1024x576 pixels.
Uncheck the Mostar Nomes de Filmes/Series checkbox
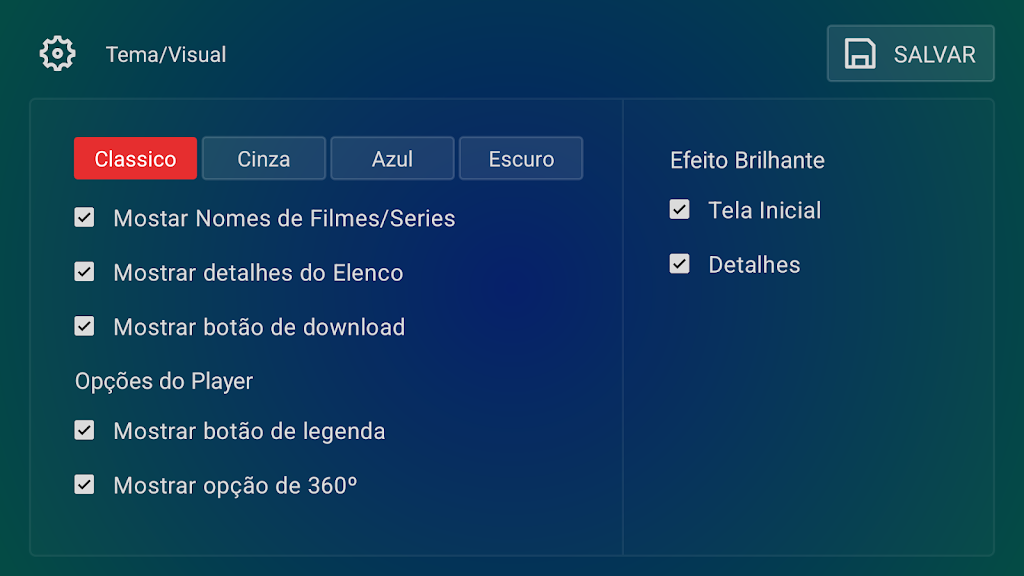click(85, 218)
